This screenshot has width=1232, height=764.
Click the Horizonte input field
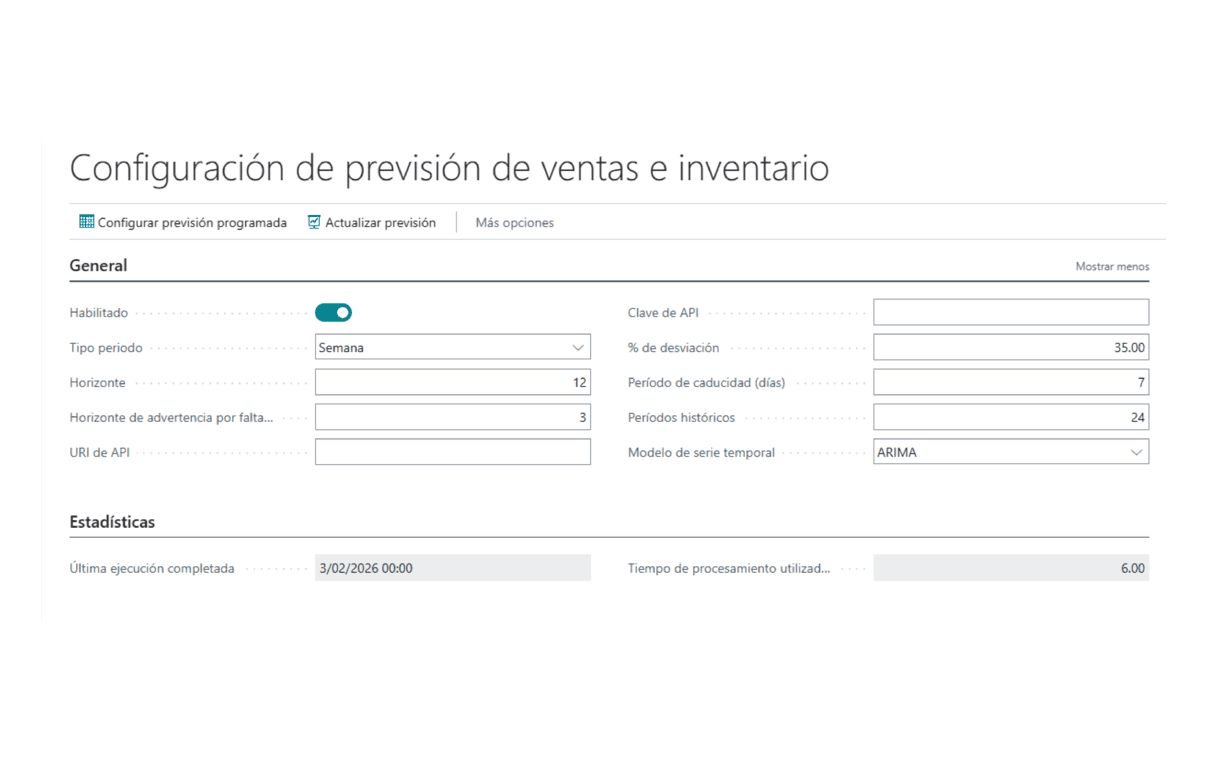click(x=452, y=382)
